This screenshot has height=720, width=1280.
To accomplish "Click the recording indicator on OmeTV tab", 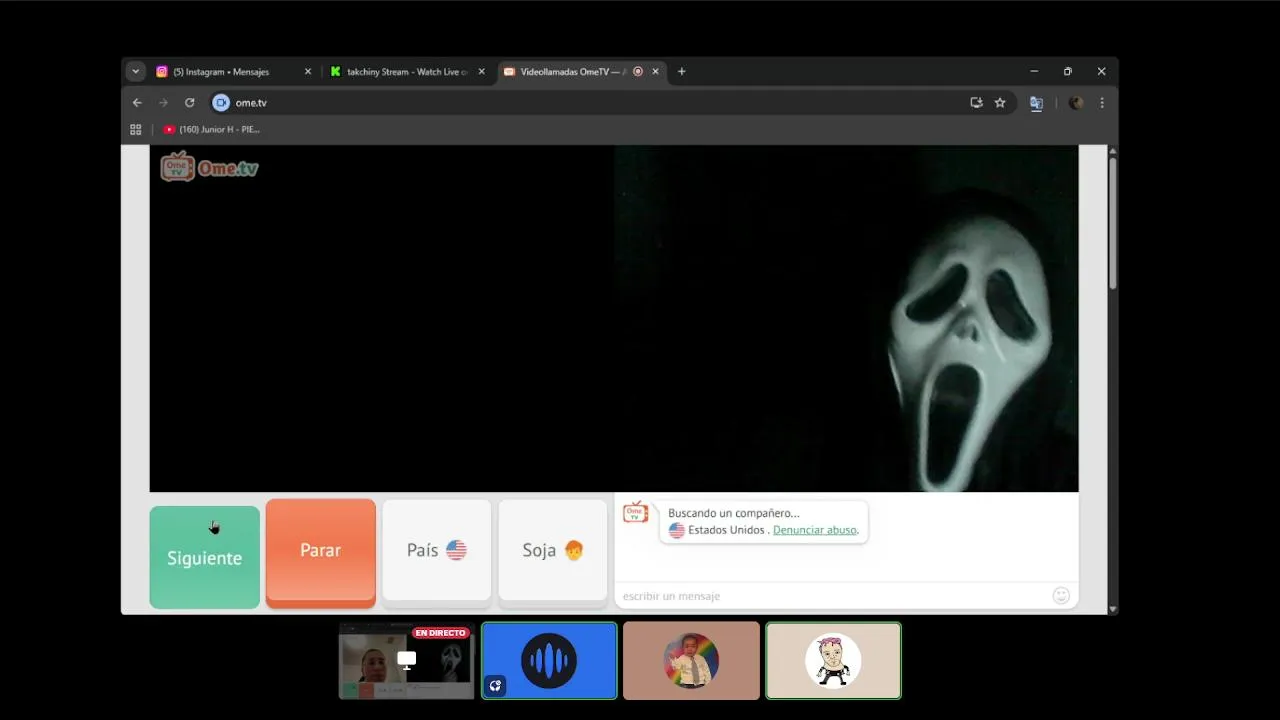I will 638,72.
